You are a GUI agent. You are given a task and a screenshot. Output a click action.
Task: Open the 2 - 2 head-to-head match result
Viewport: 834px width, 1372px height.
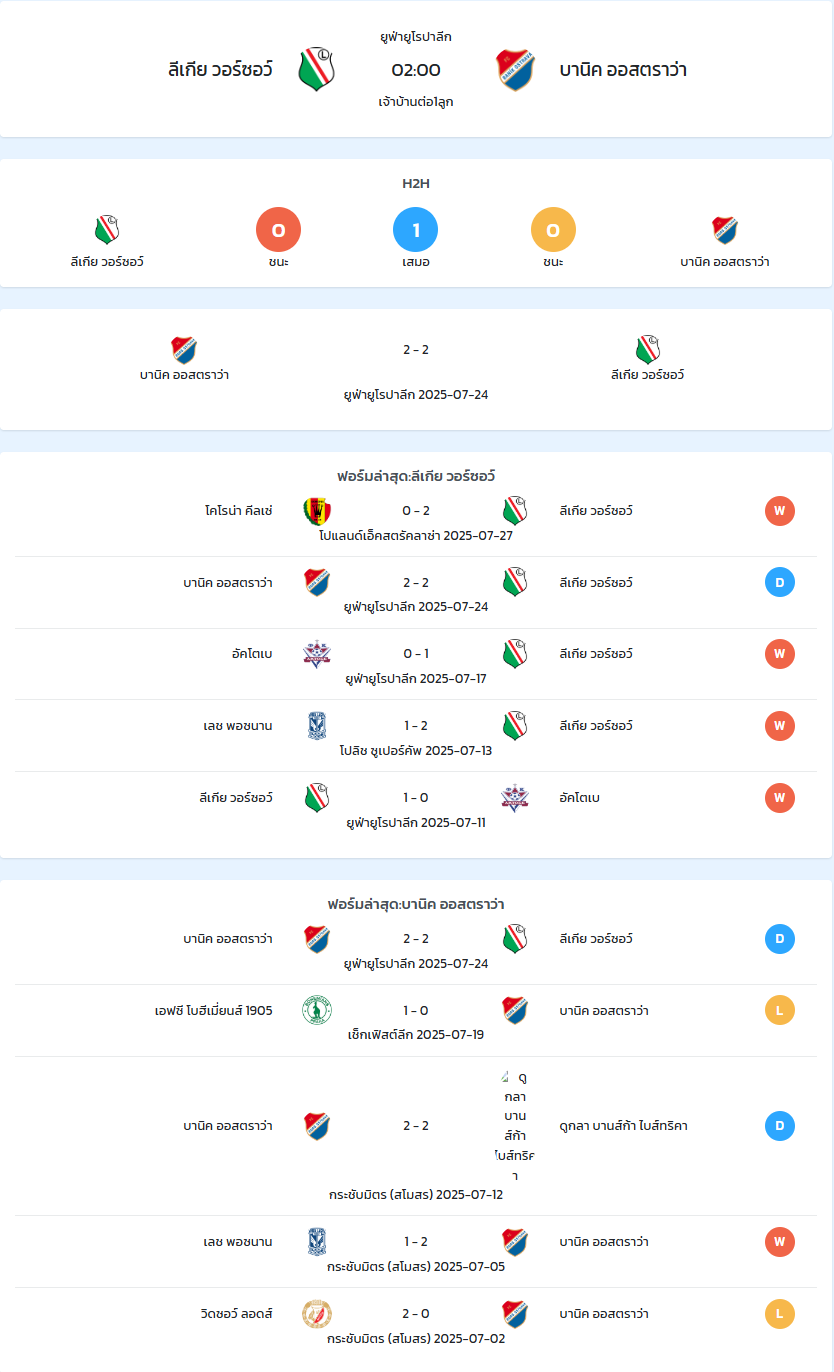(x=416, y=350)
